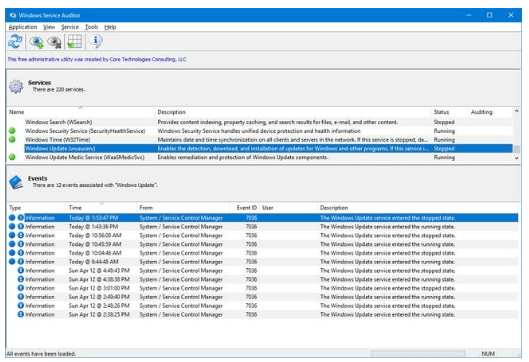Click green status dot for Windows Time
Image resolution: width=529 pixels, height=362 pixels.
[x=12, y=139]
